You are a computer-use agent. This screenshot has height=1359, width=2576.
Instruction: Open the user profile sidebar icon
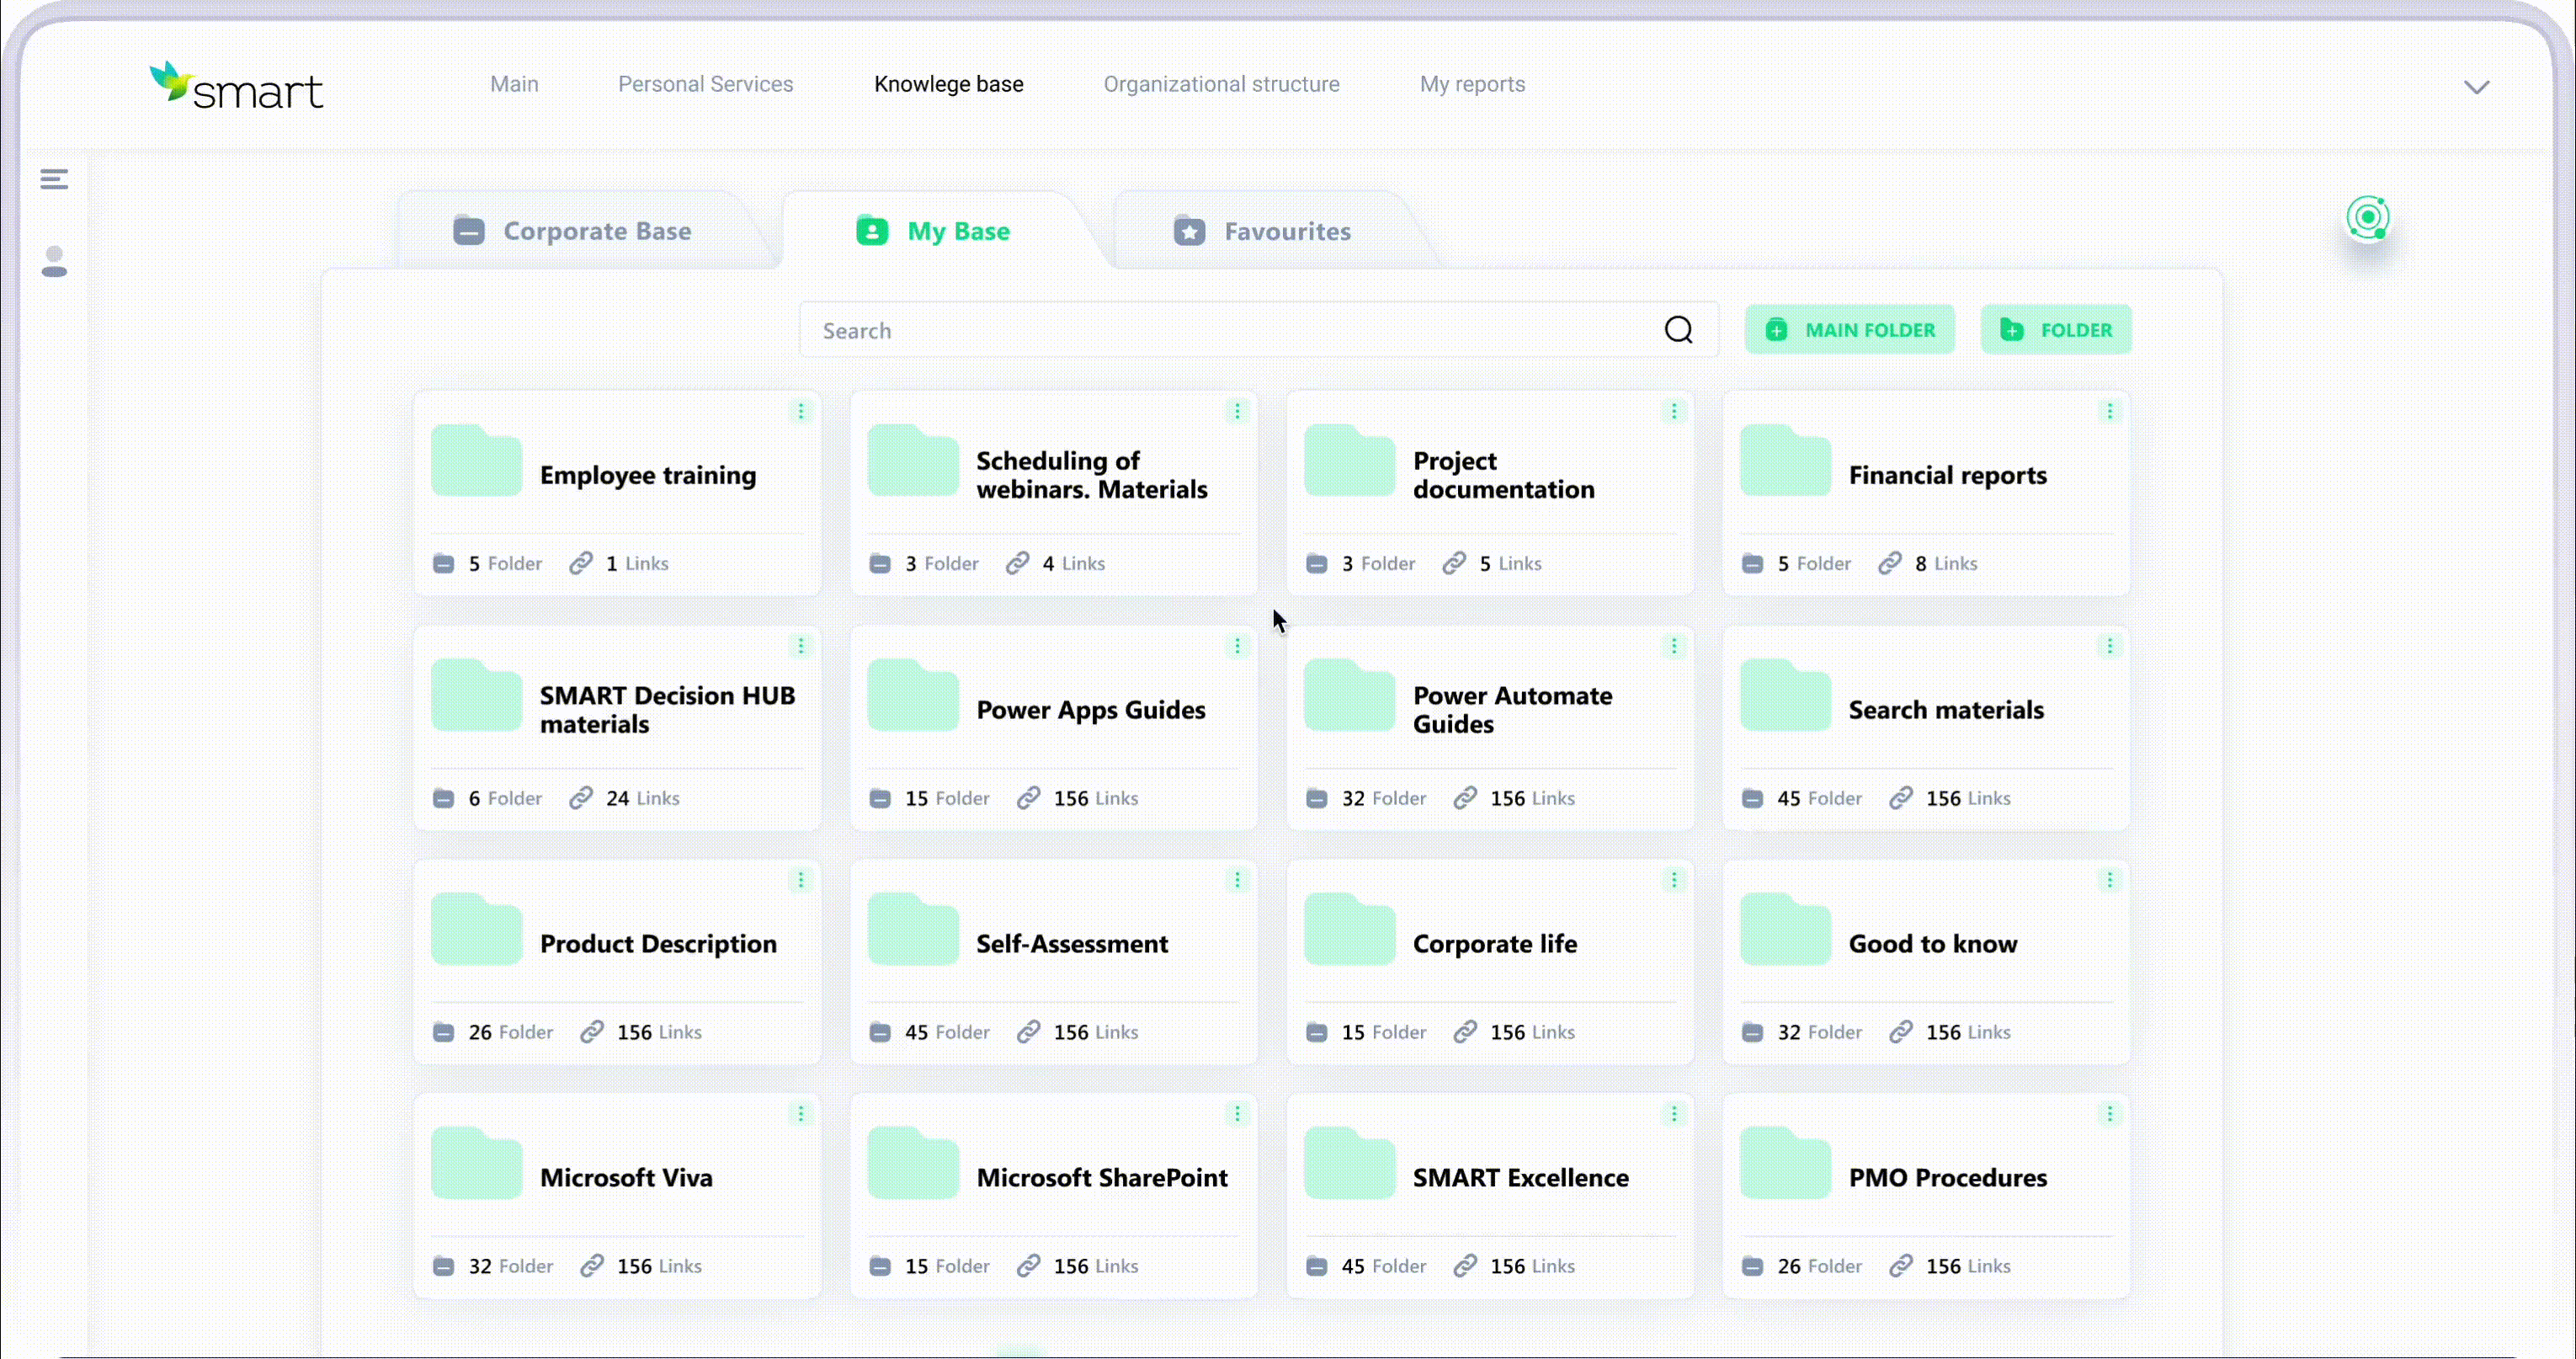54,262
